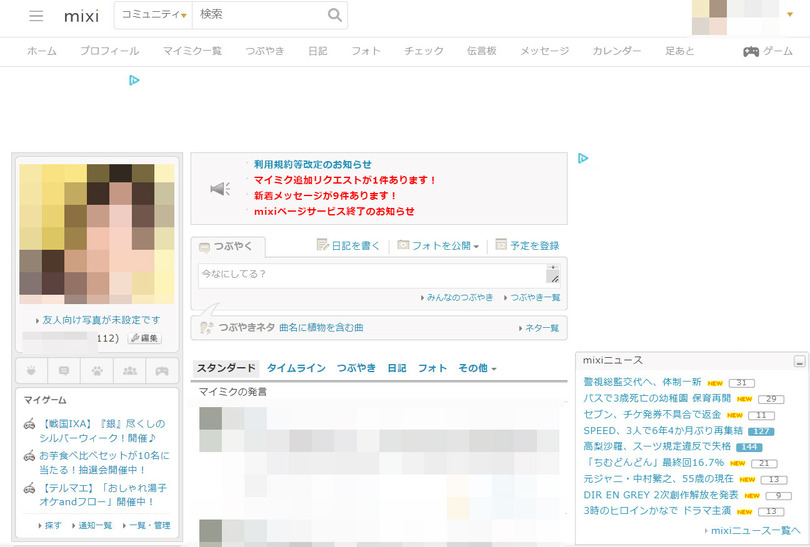This screenshot has width=810, height=547.
Task: Click the megaphone announcement icon
Action: [220, 189]
